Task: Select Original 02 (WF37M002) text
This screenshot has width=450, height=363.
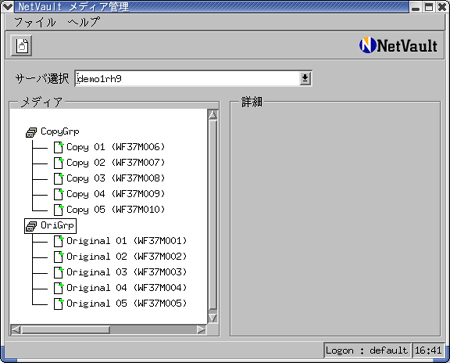Action: pyautogui.click(x=127, y=257)
